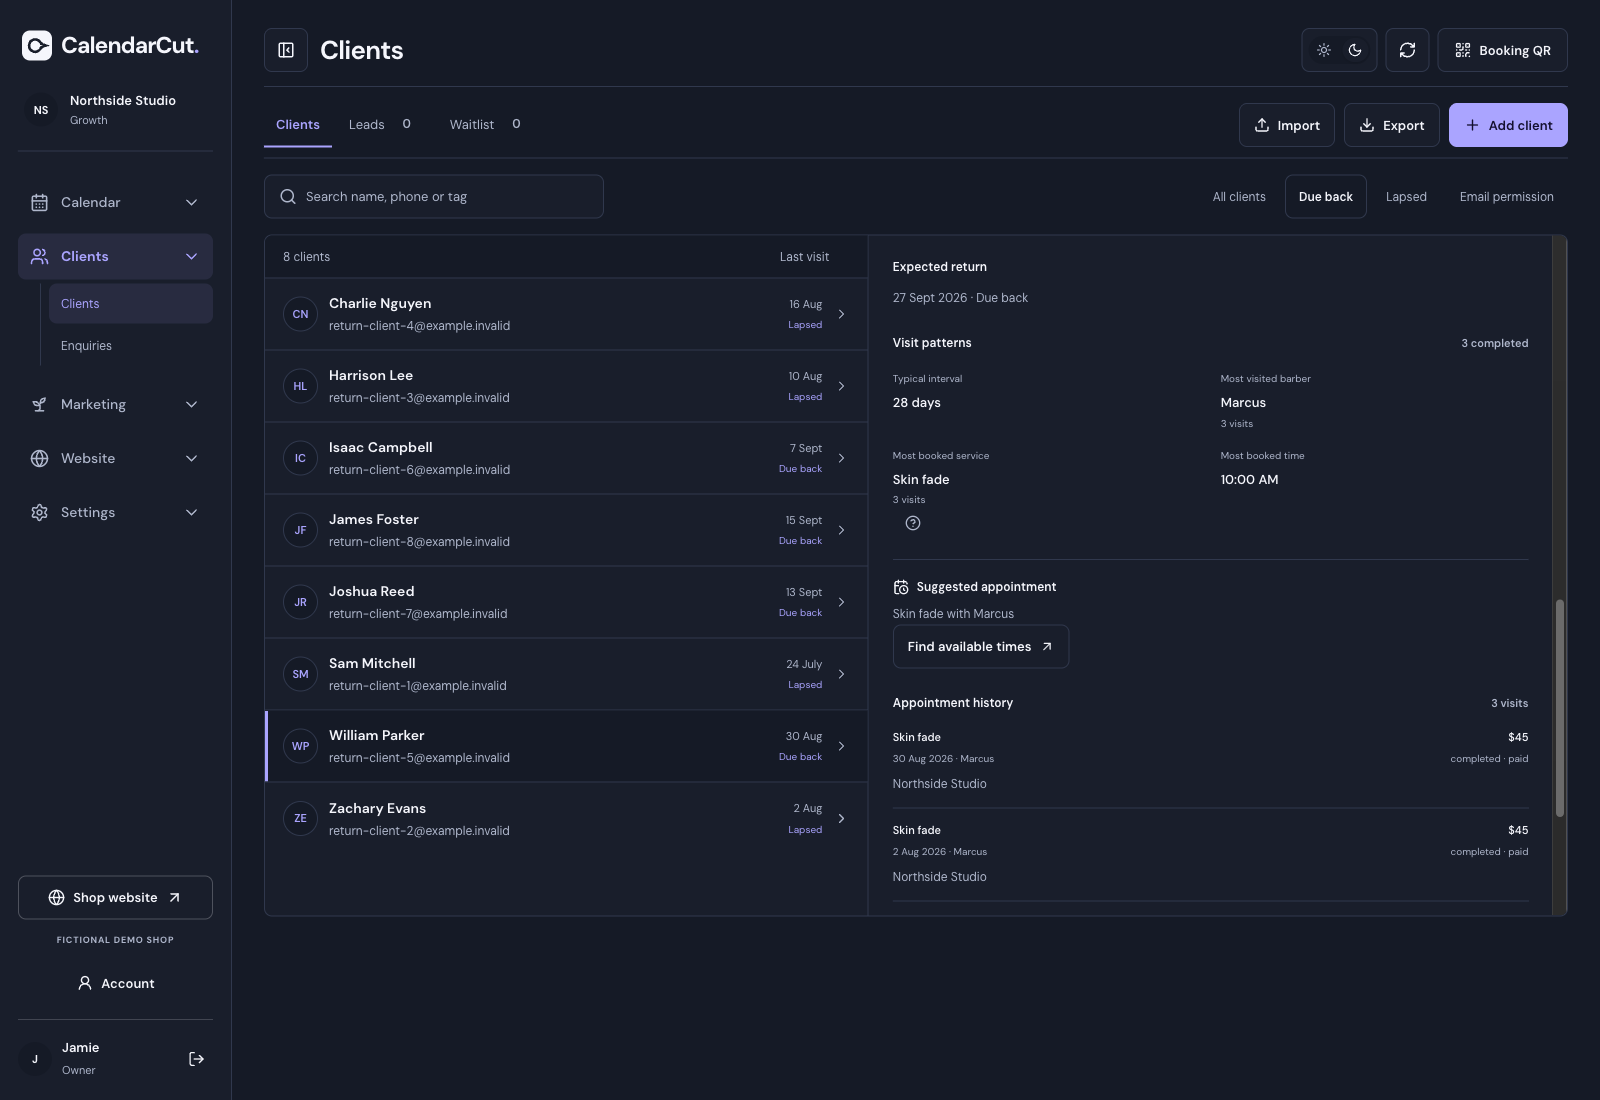Open Charlie Nguyen row chevron

841,314
